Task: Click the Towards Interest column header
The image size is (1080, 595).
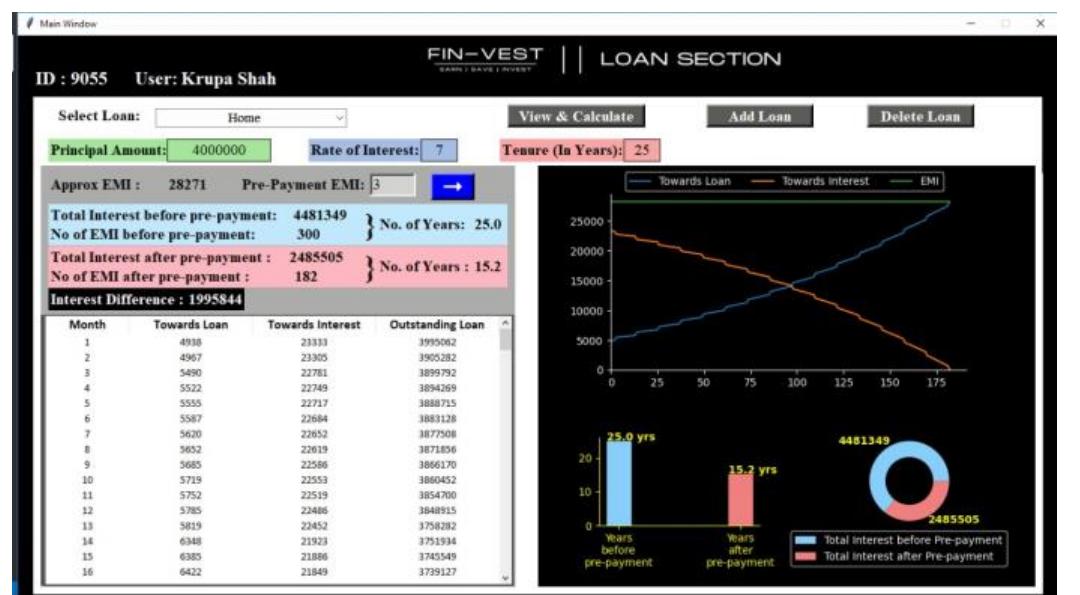Action: pyautogui.click(x=313, y=325)
